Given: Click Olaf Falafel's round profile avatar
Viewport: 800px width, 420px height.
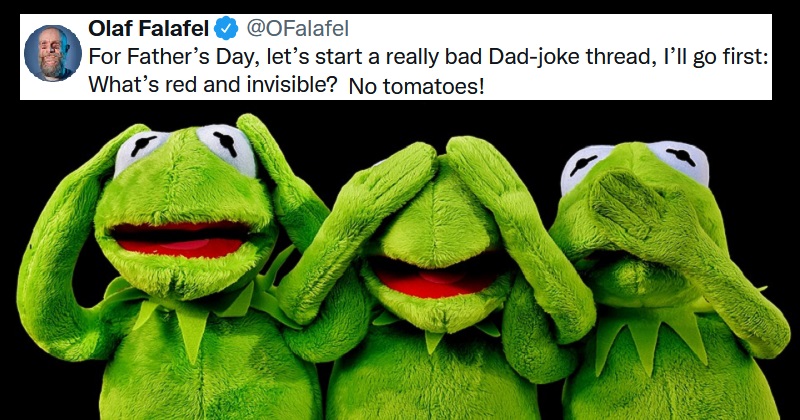Looking at the screenshot, I should [53, 53].
